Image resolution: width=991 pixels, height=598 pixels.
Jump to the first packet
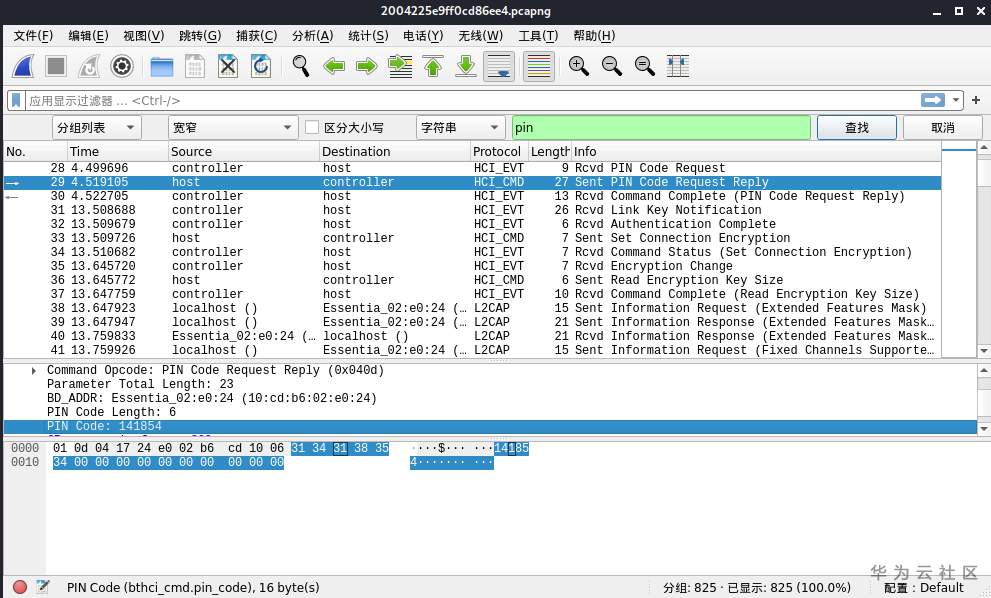(x=433, y=66)
